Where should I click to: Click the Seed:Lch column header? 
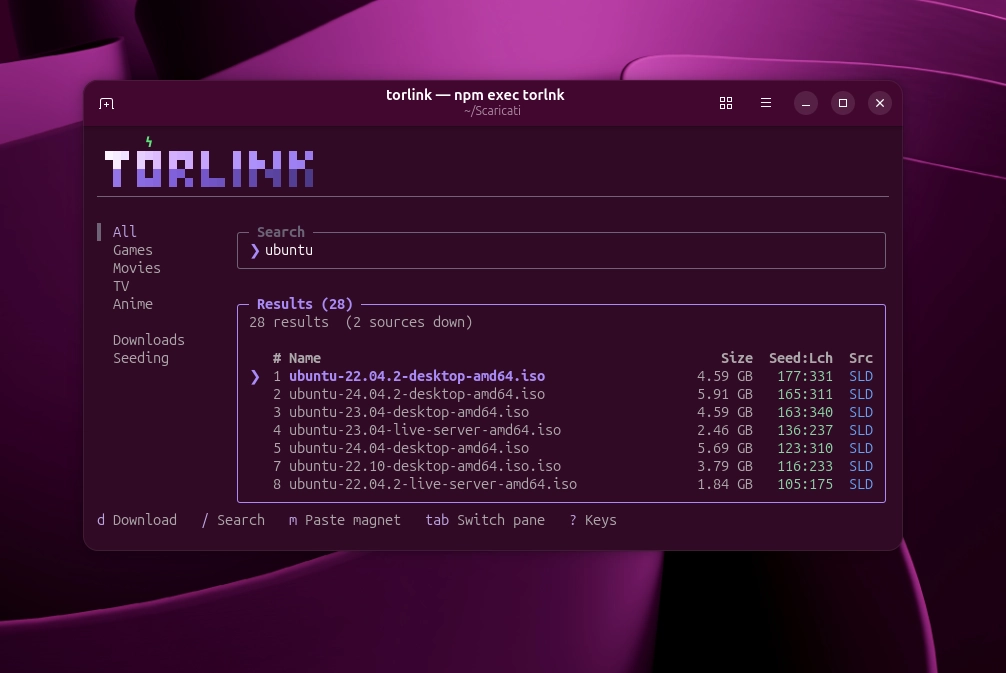click(x=801, y=358)
